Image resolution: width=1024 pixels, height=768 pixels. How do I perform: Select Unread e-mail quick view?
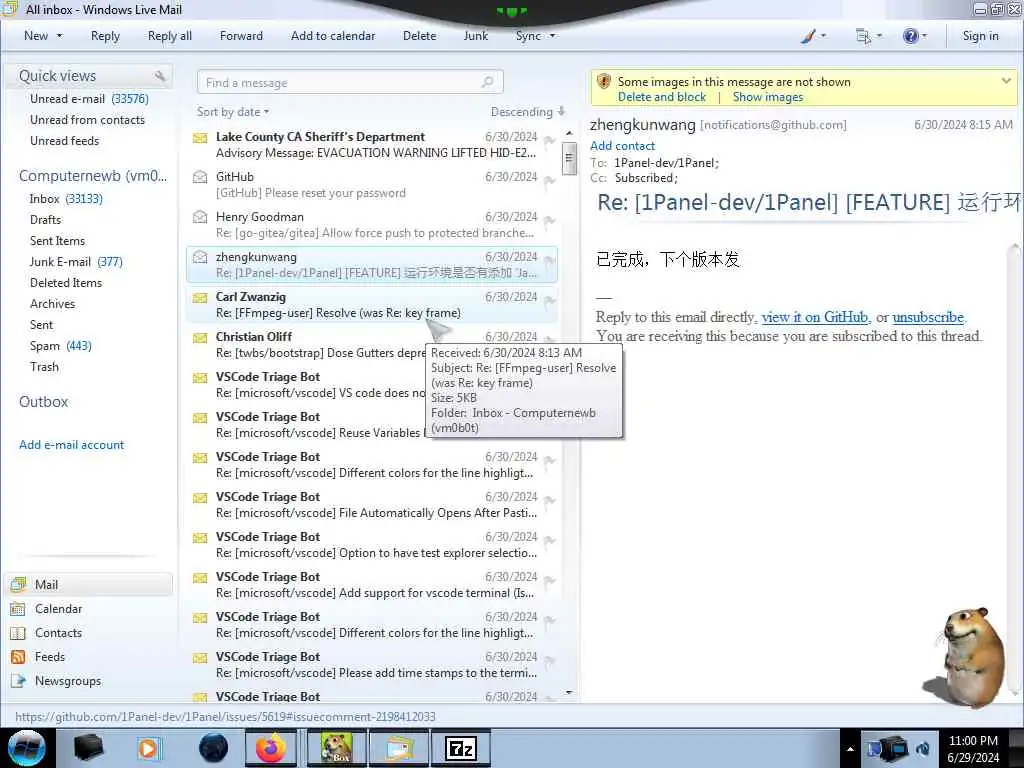(89, 99)
